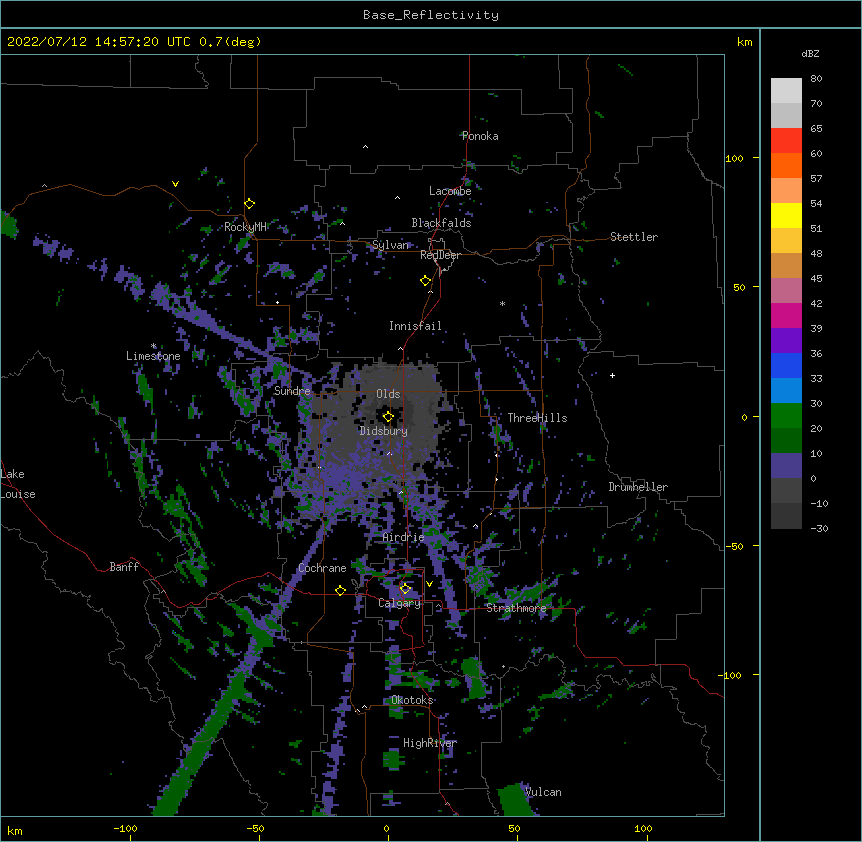Click the Vulcan town label
Image resolution: width=862 pixels, height=842 pixels.
tap(543, 792)
